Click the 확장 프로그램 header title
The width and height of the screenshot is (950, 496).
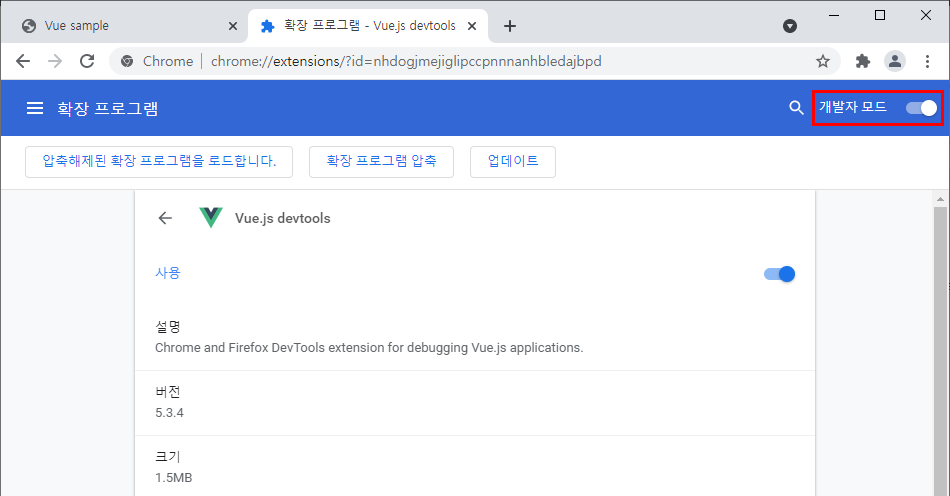[108, 108]
